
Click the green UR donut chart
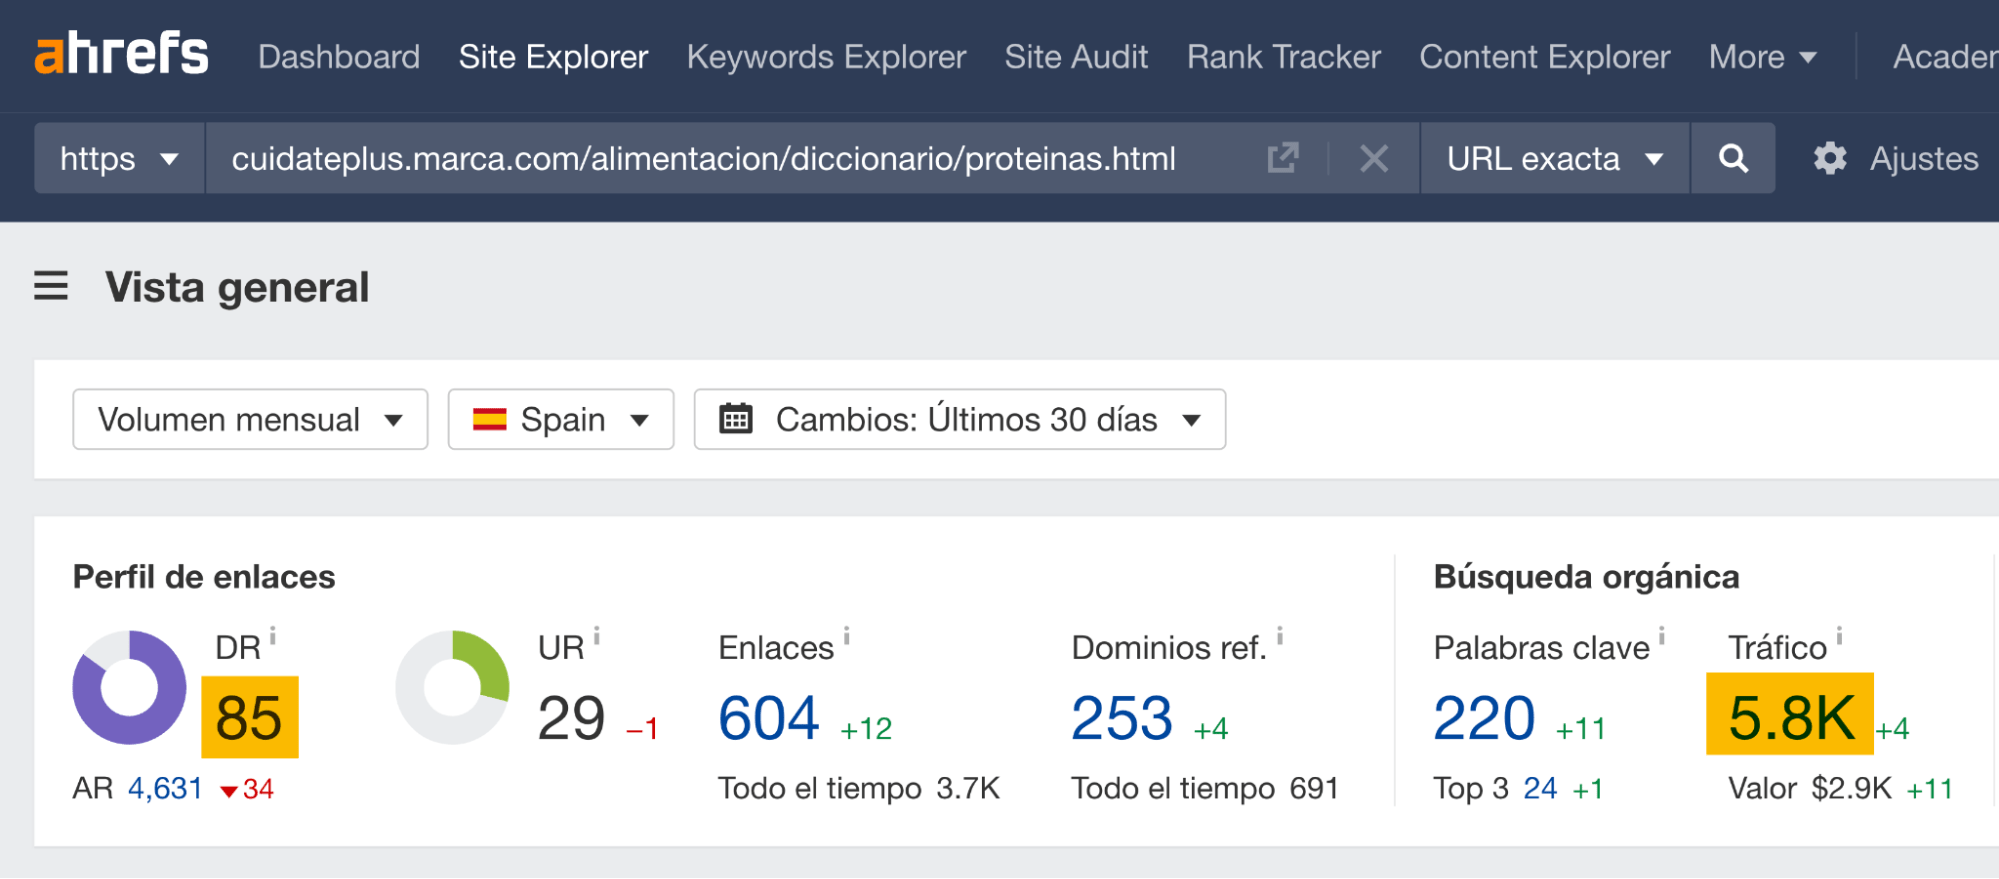tap(452, 687)
